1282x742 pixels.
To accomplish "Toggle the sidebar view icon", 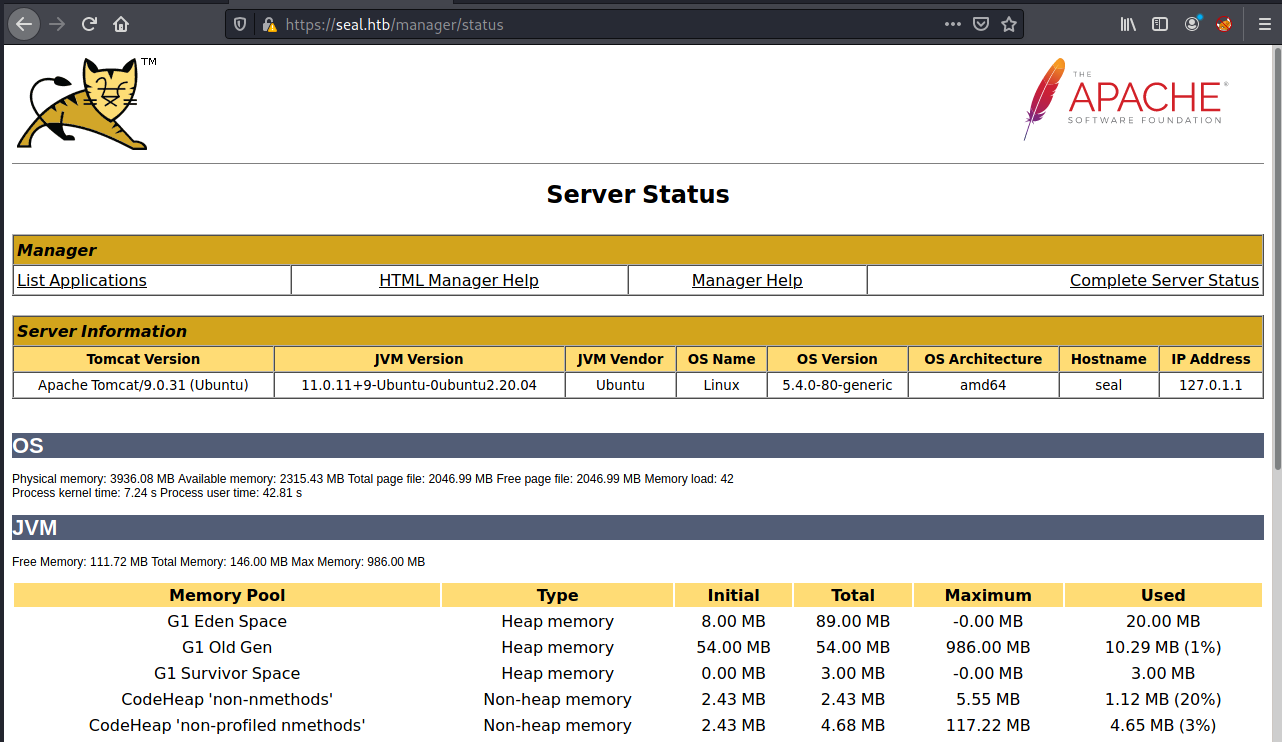I will [1160, 24].
